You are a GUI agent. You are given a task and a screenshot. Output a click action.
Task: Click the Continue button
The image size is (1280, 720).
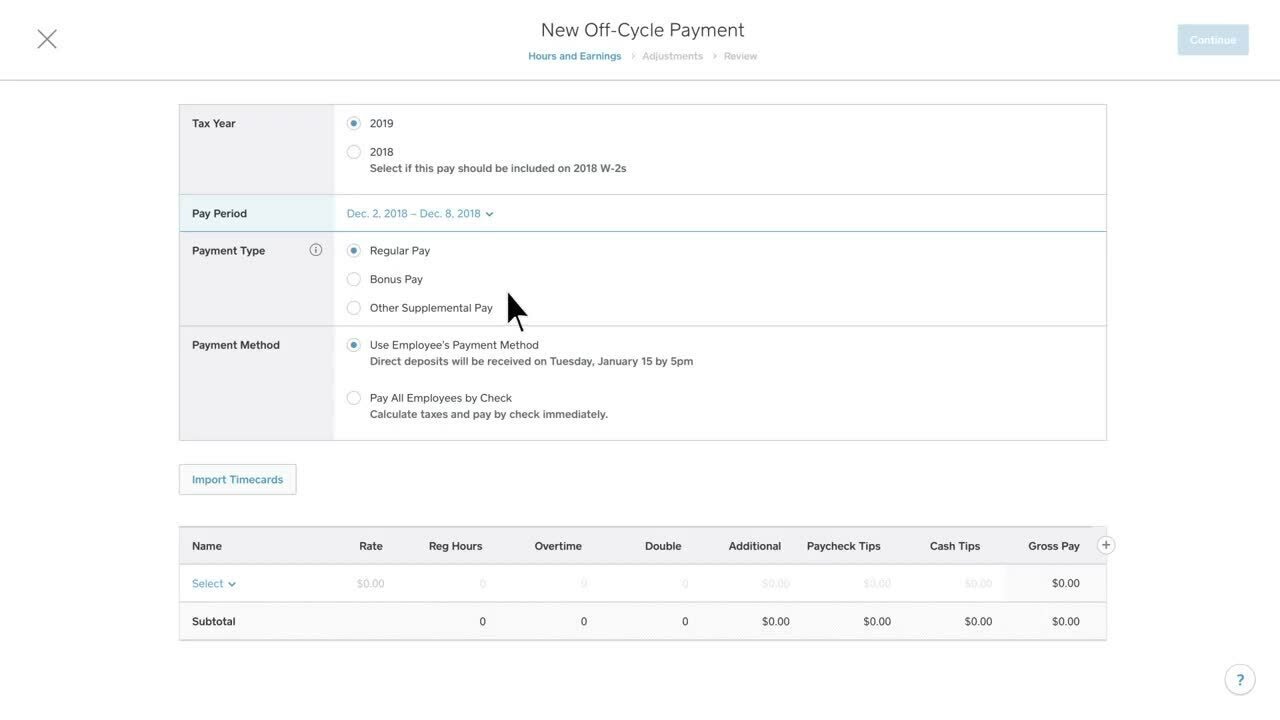pos(1212,40)
